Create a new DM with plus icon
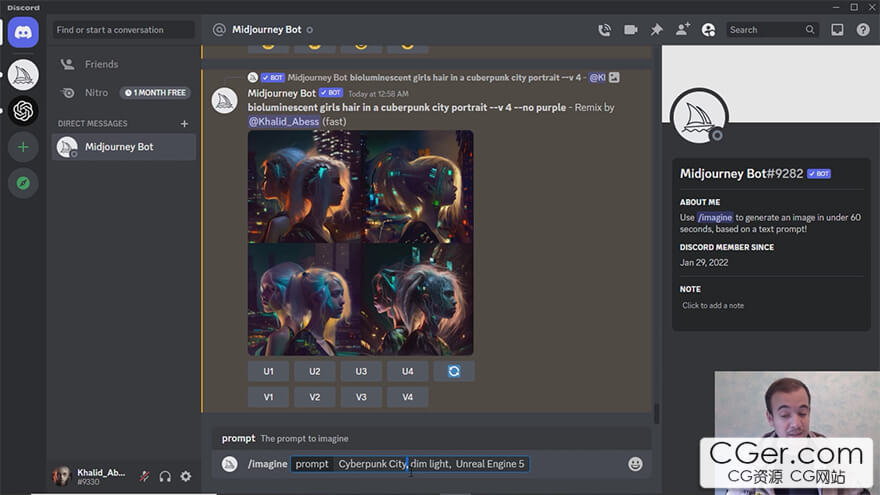This screenshot has width=880, height=495. click(184, 123)
